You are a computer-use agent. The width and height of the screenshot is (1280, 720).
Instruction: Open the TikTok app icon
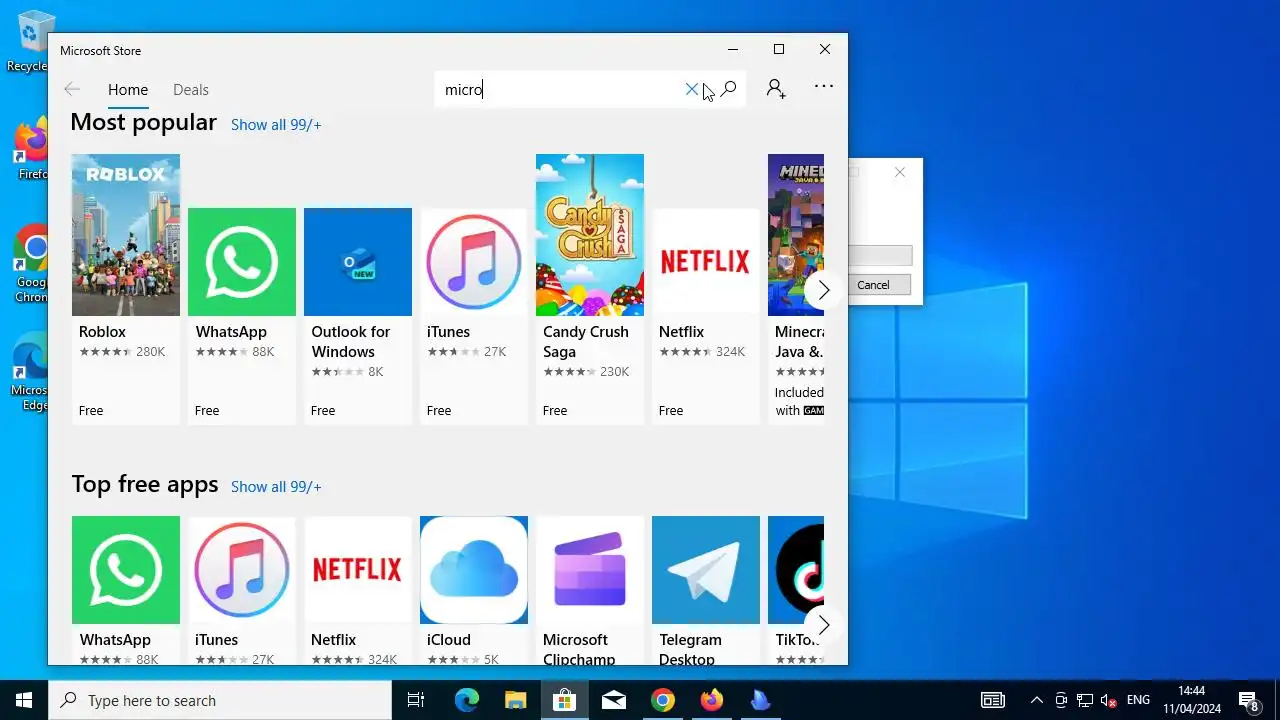796,570
